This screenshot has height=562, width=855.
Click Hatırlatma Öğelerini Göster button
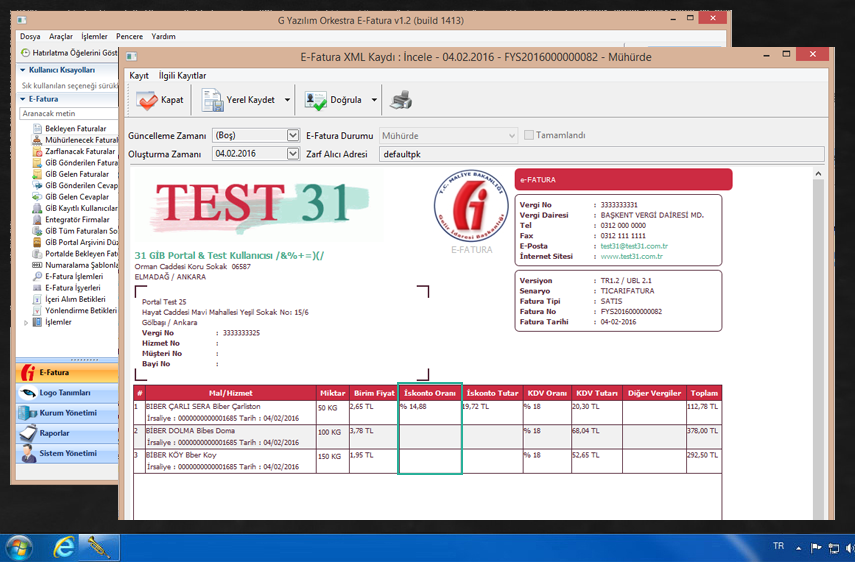[69, 53]
